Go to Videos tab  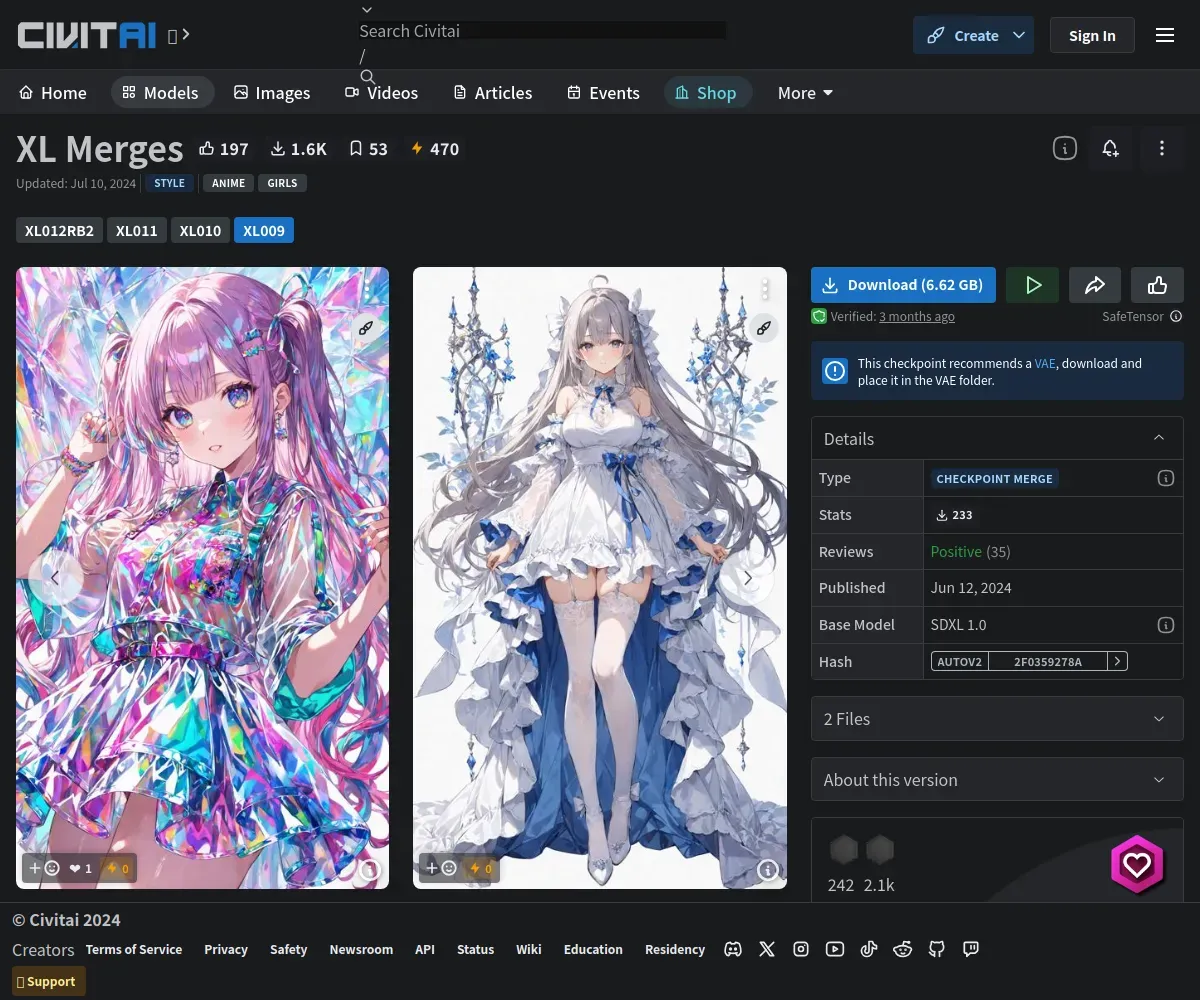tap(382, 93)
